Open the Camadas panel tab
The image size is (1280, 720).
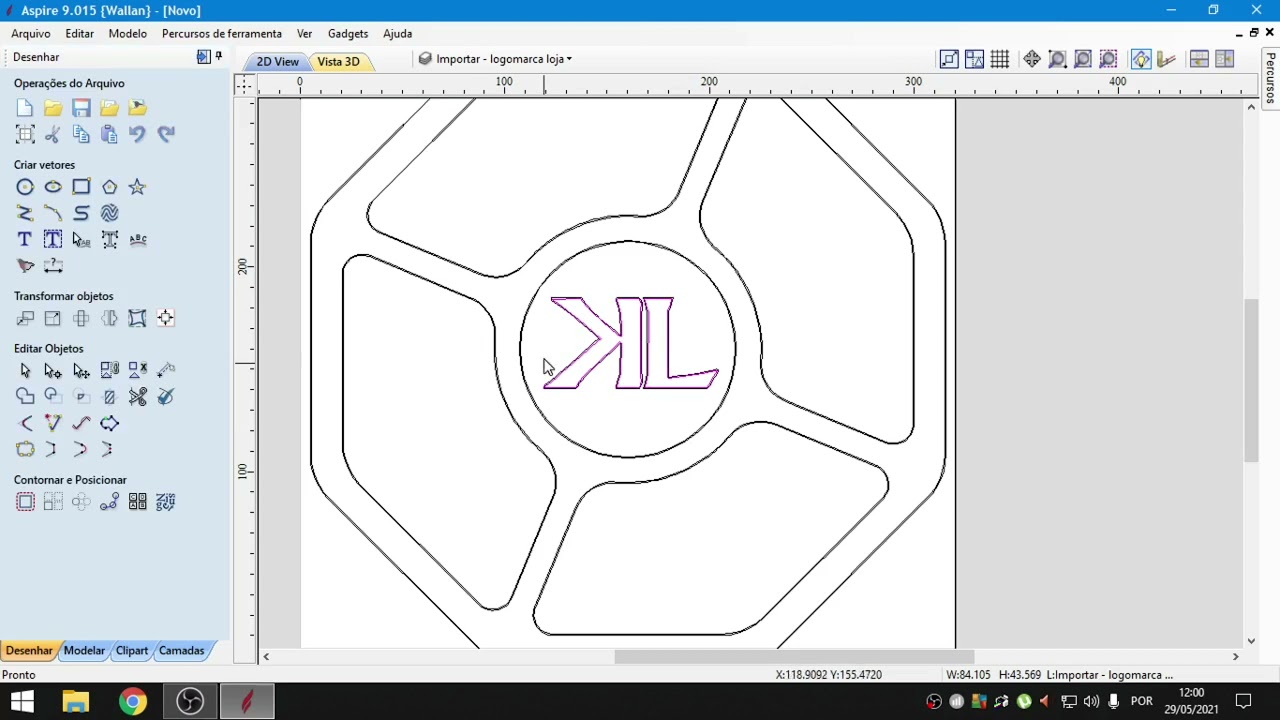point(181,650)
